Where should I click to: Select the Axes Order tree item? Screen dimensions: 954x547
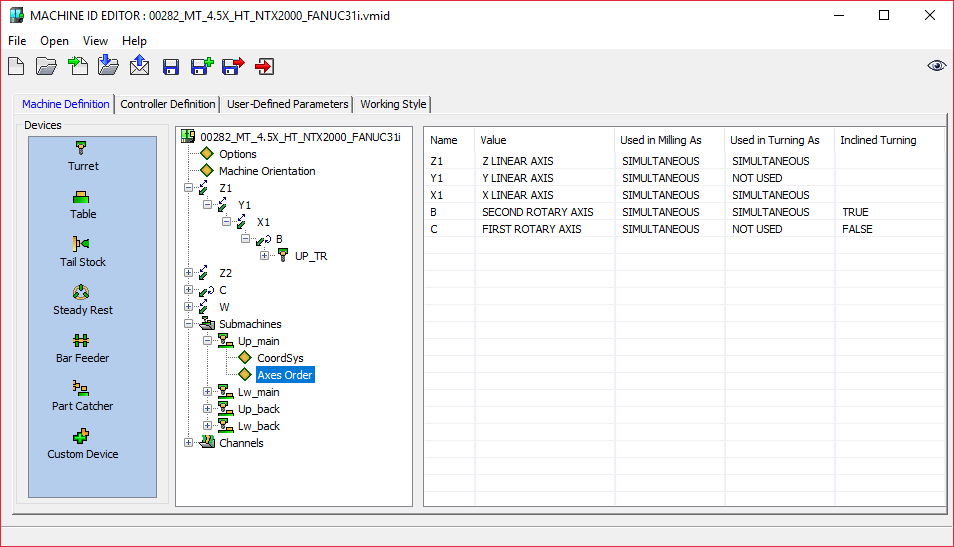coord(285,375)
